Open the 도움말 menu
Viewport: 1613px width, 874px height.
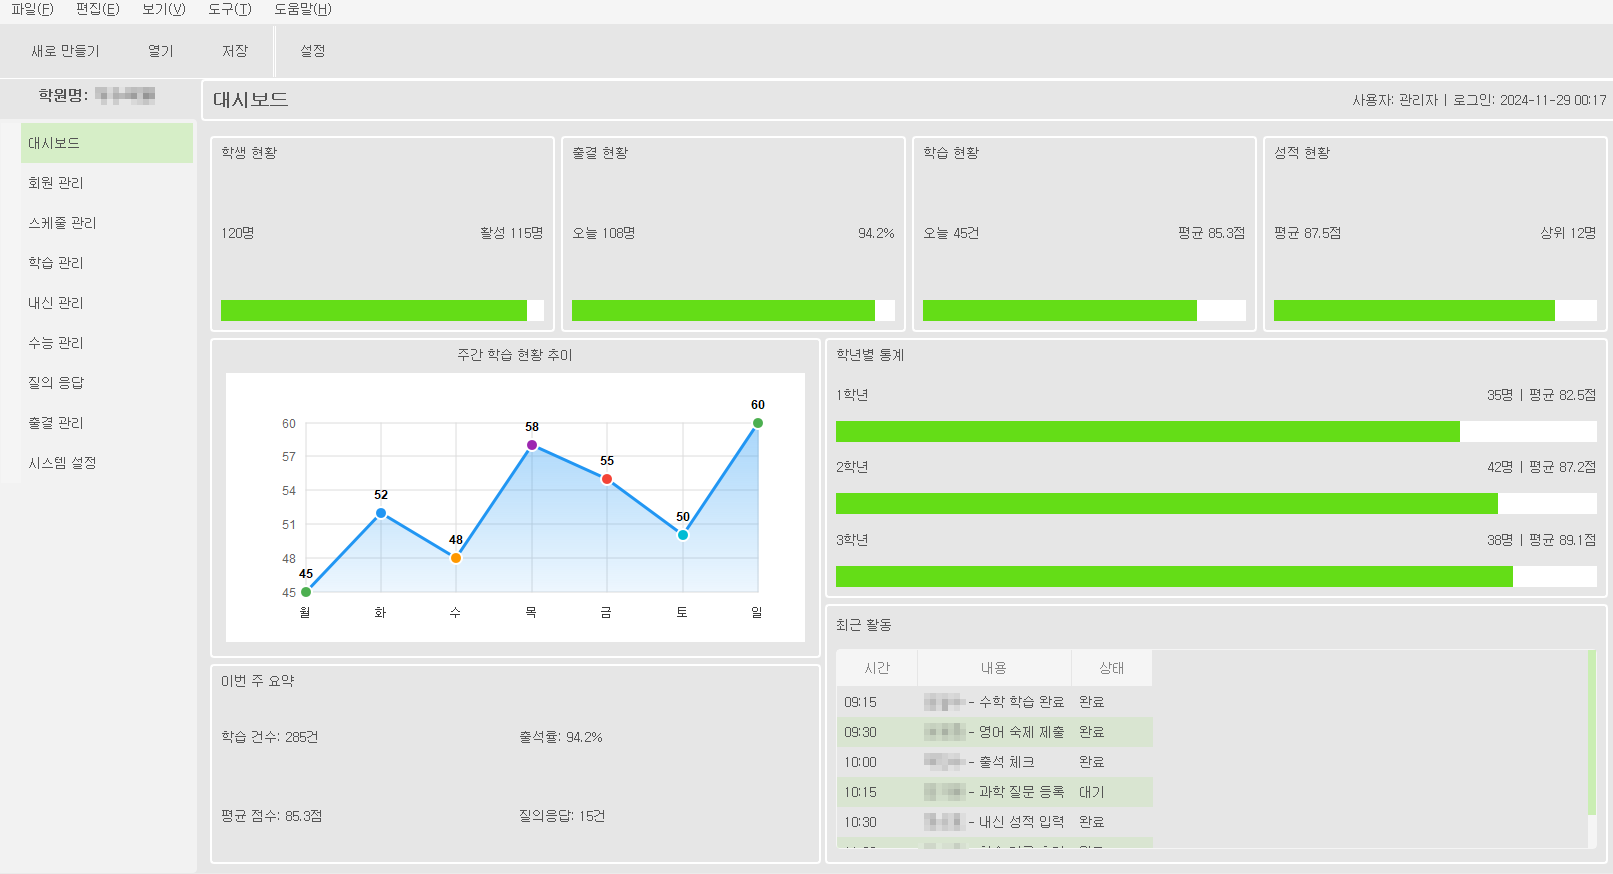302,9
